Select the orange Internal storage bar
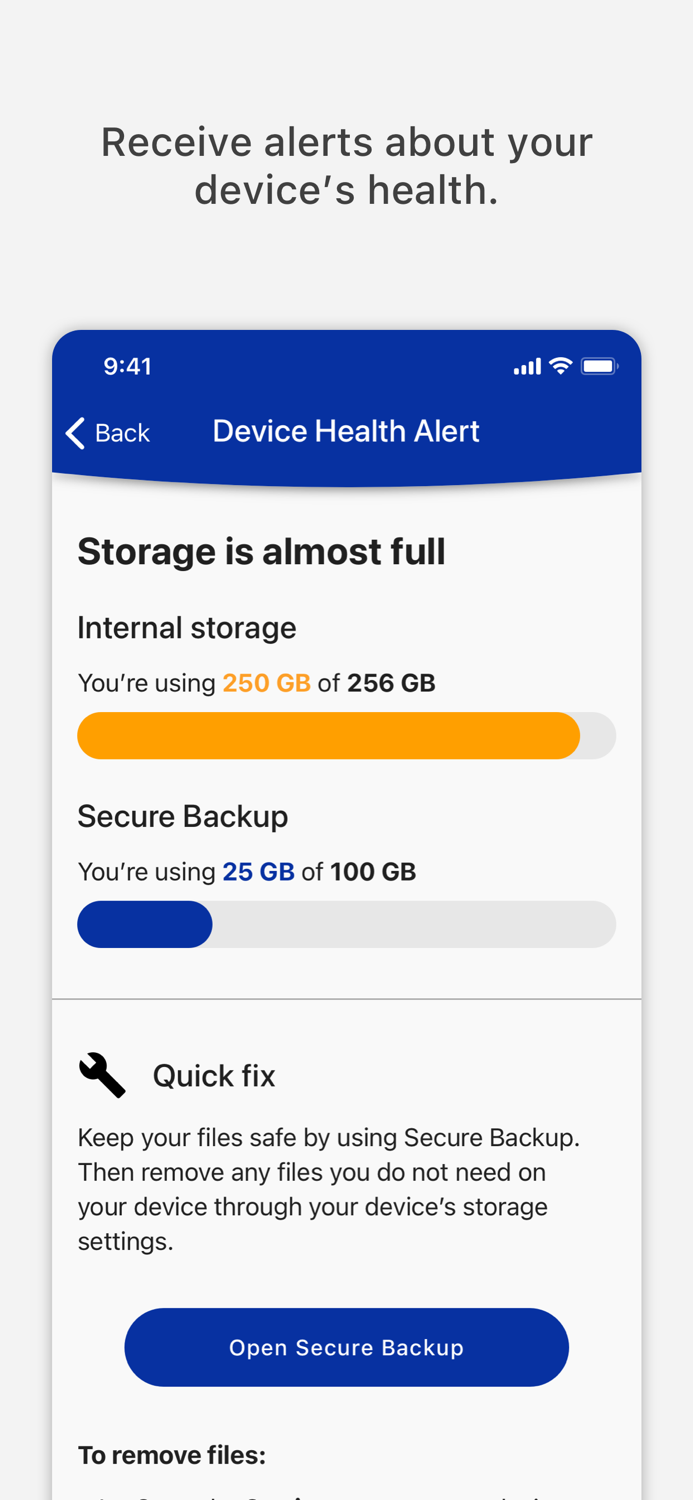The width and height of the screenshot is (693, 1500). (x=328, y=735)
